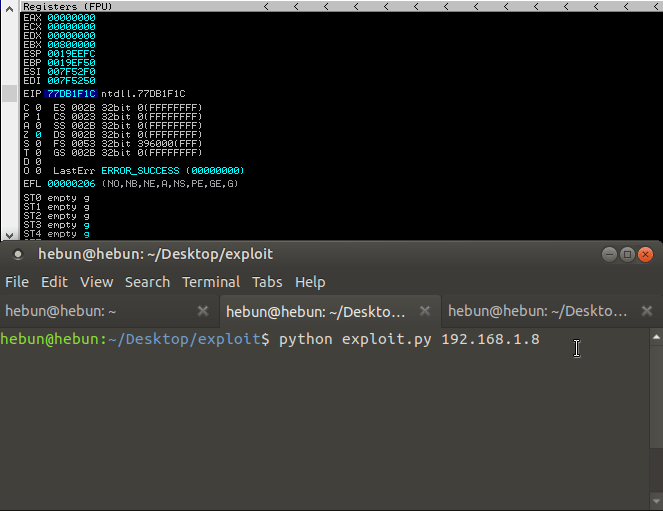
Task: Click the FS segment row 0053
Action: pyautogui.click(x=128, y=144)
